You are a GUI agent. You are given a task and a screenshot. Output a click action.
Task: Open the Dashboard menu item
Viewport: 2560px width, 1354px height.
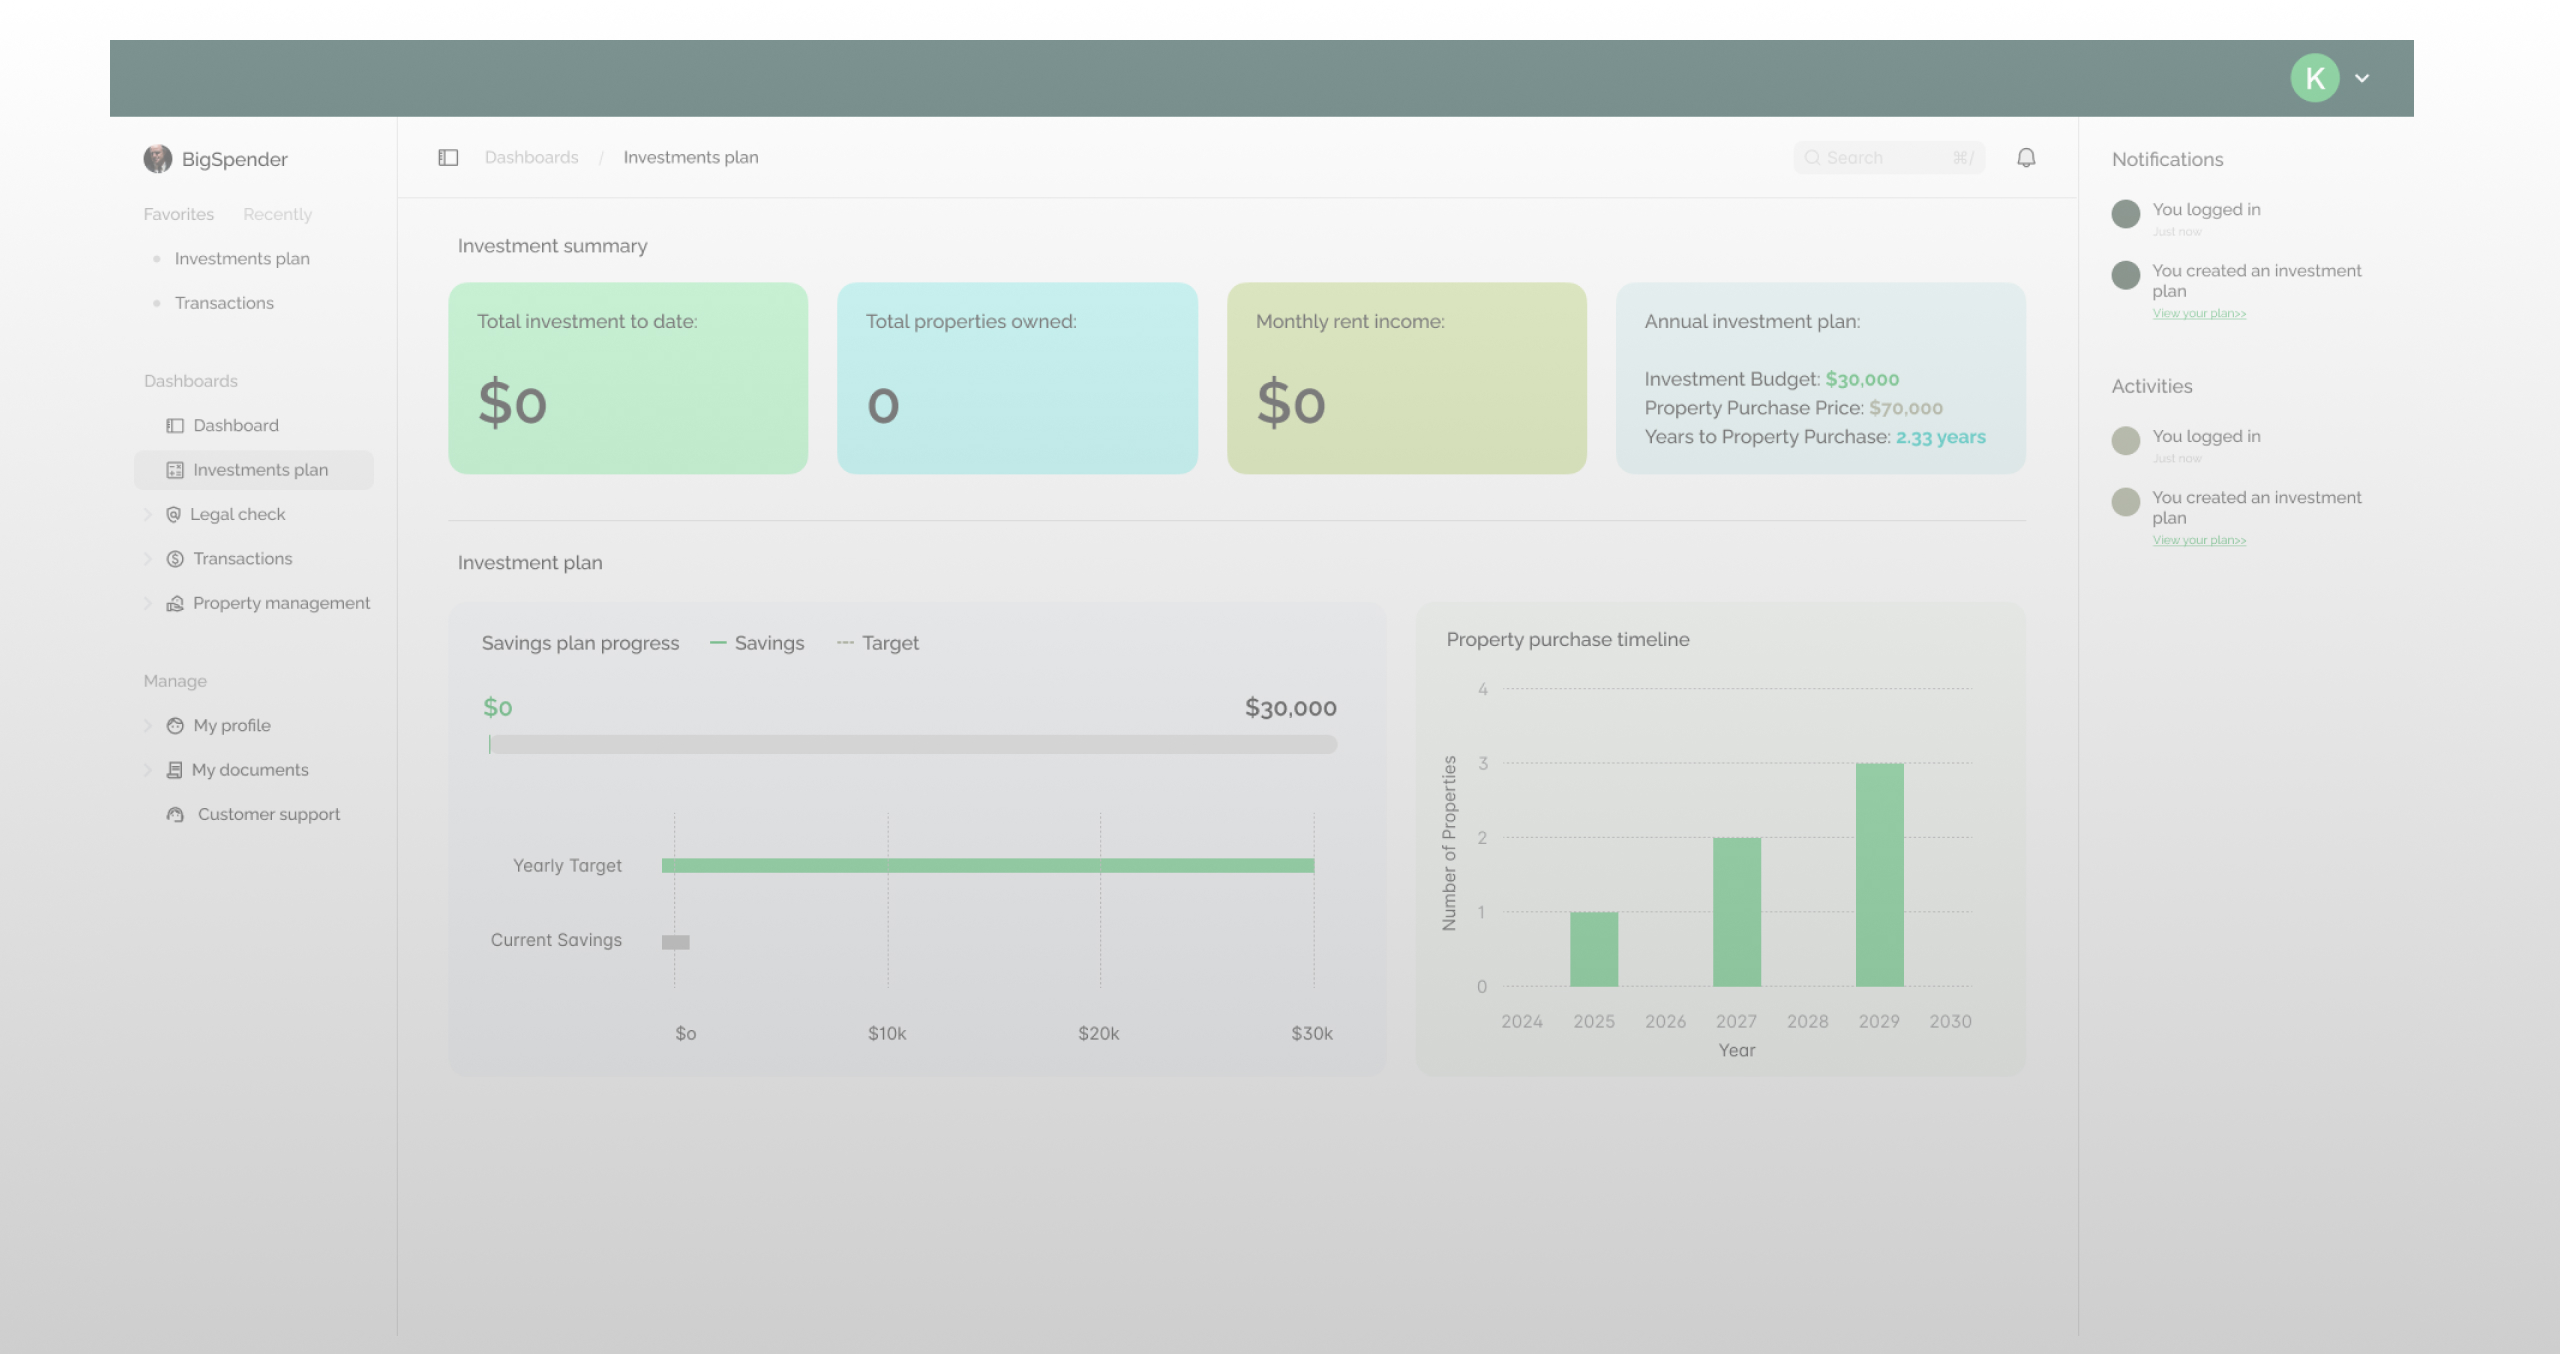click(x=236, y=426)
